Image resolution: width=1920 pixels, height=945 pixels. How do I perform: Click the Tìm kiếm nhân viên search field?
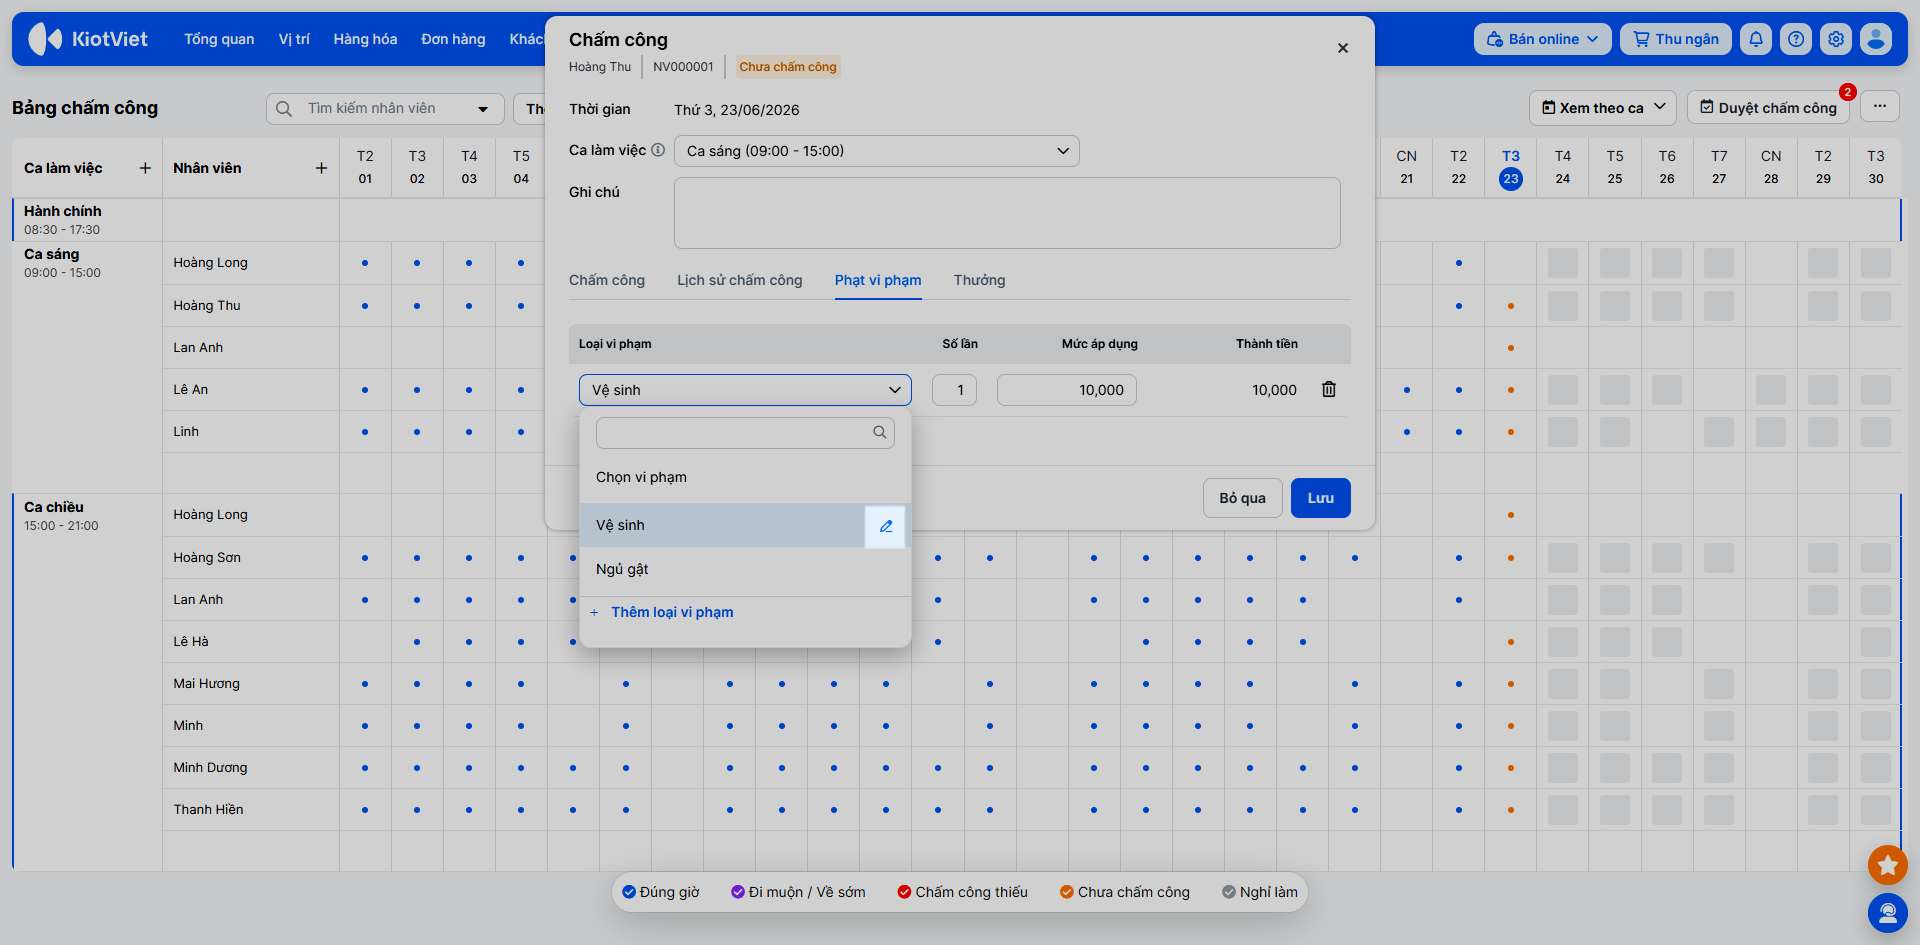pos(384,108)
